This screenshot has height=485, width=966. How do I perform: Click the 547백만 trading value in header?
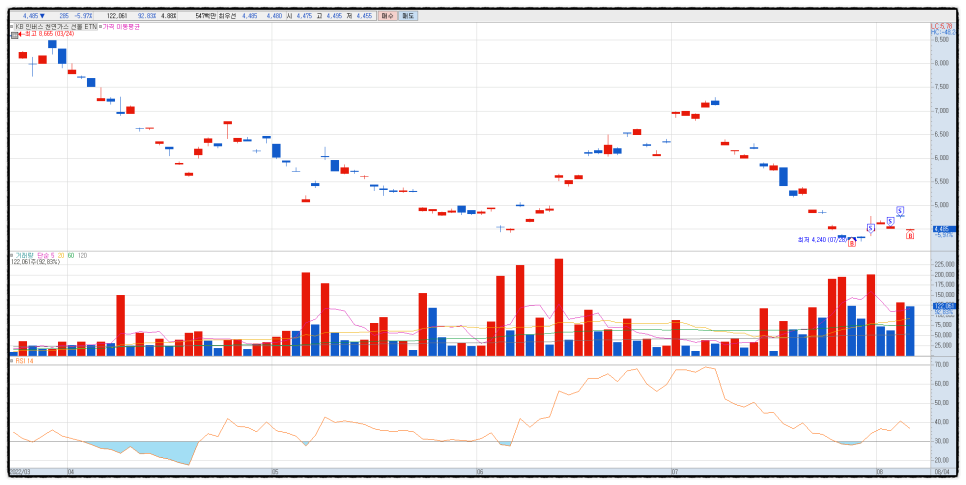tap(206, 16)
